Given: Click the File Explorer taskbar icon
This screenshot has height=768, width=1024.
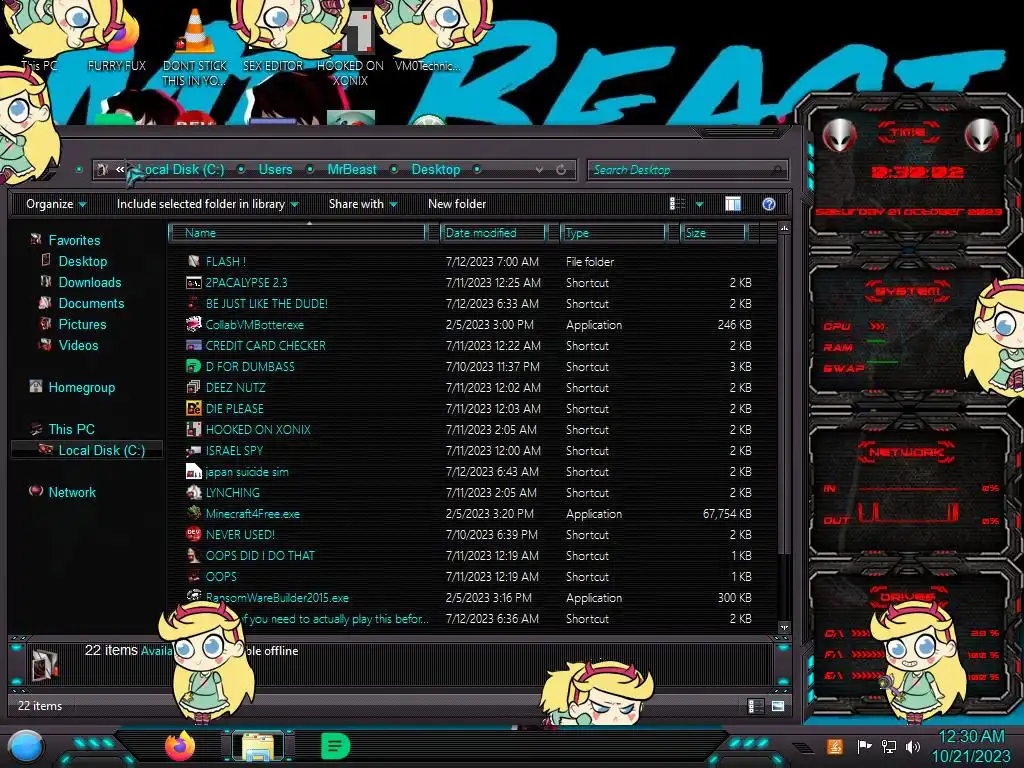Looking at the screenshot, I should click(258, 746).
